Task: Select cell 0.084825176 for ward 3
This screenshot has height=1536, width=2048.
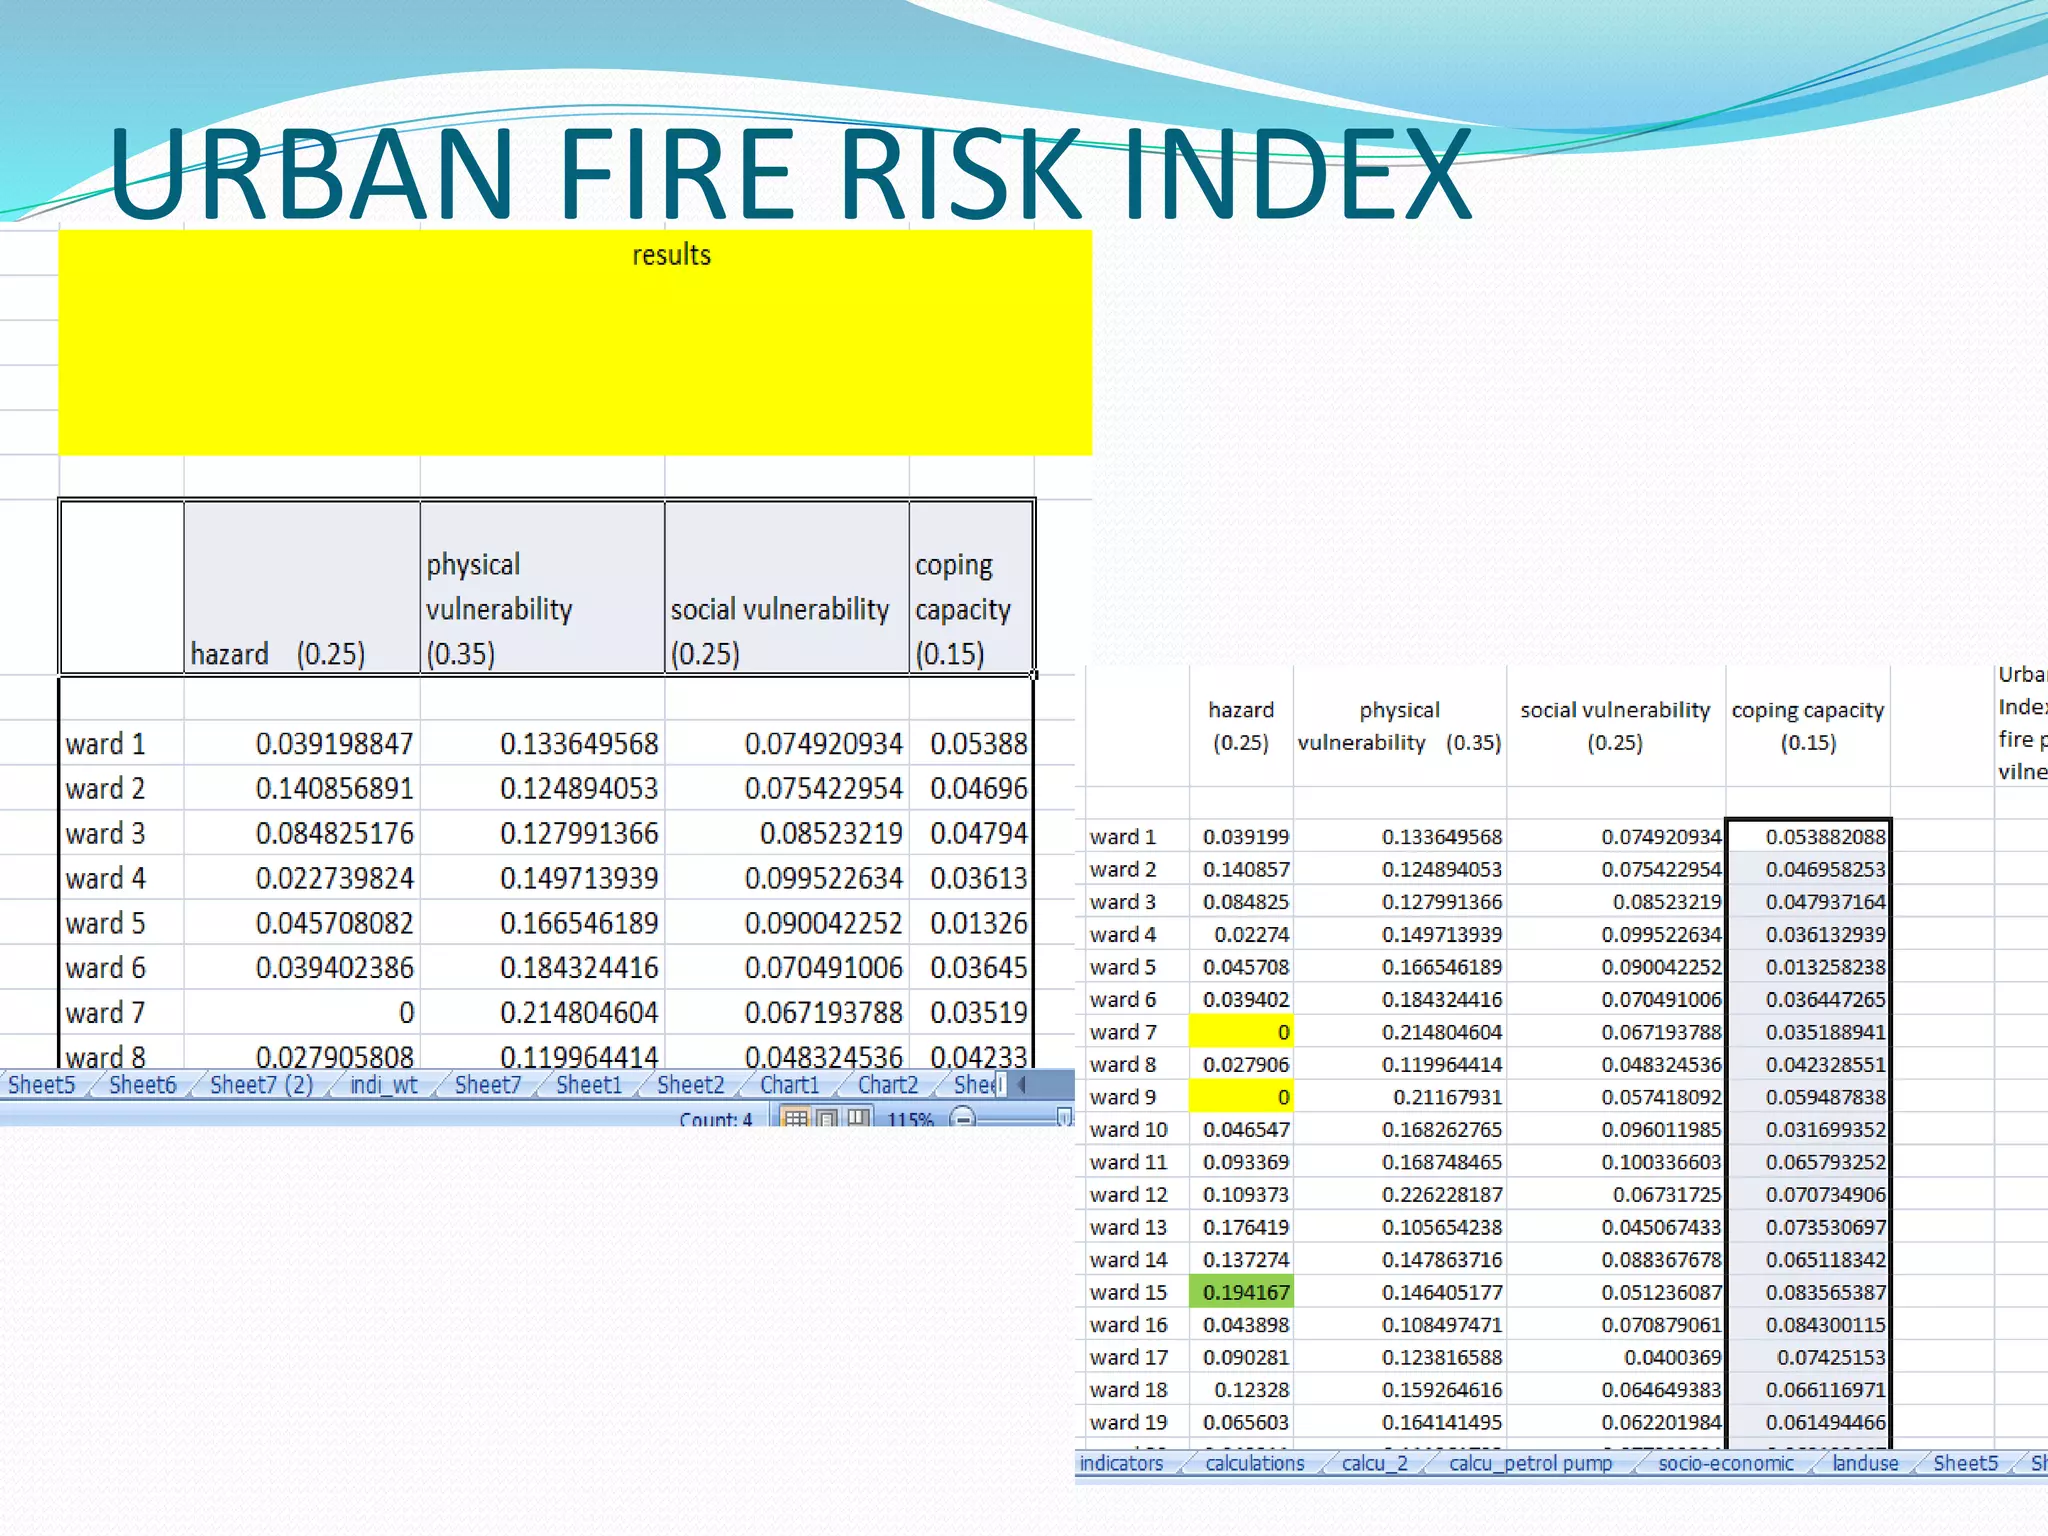Action: coord(302,833)
